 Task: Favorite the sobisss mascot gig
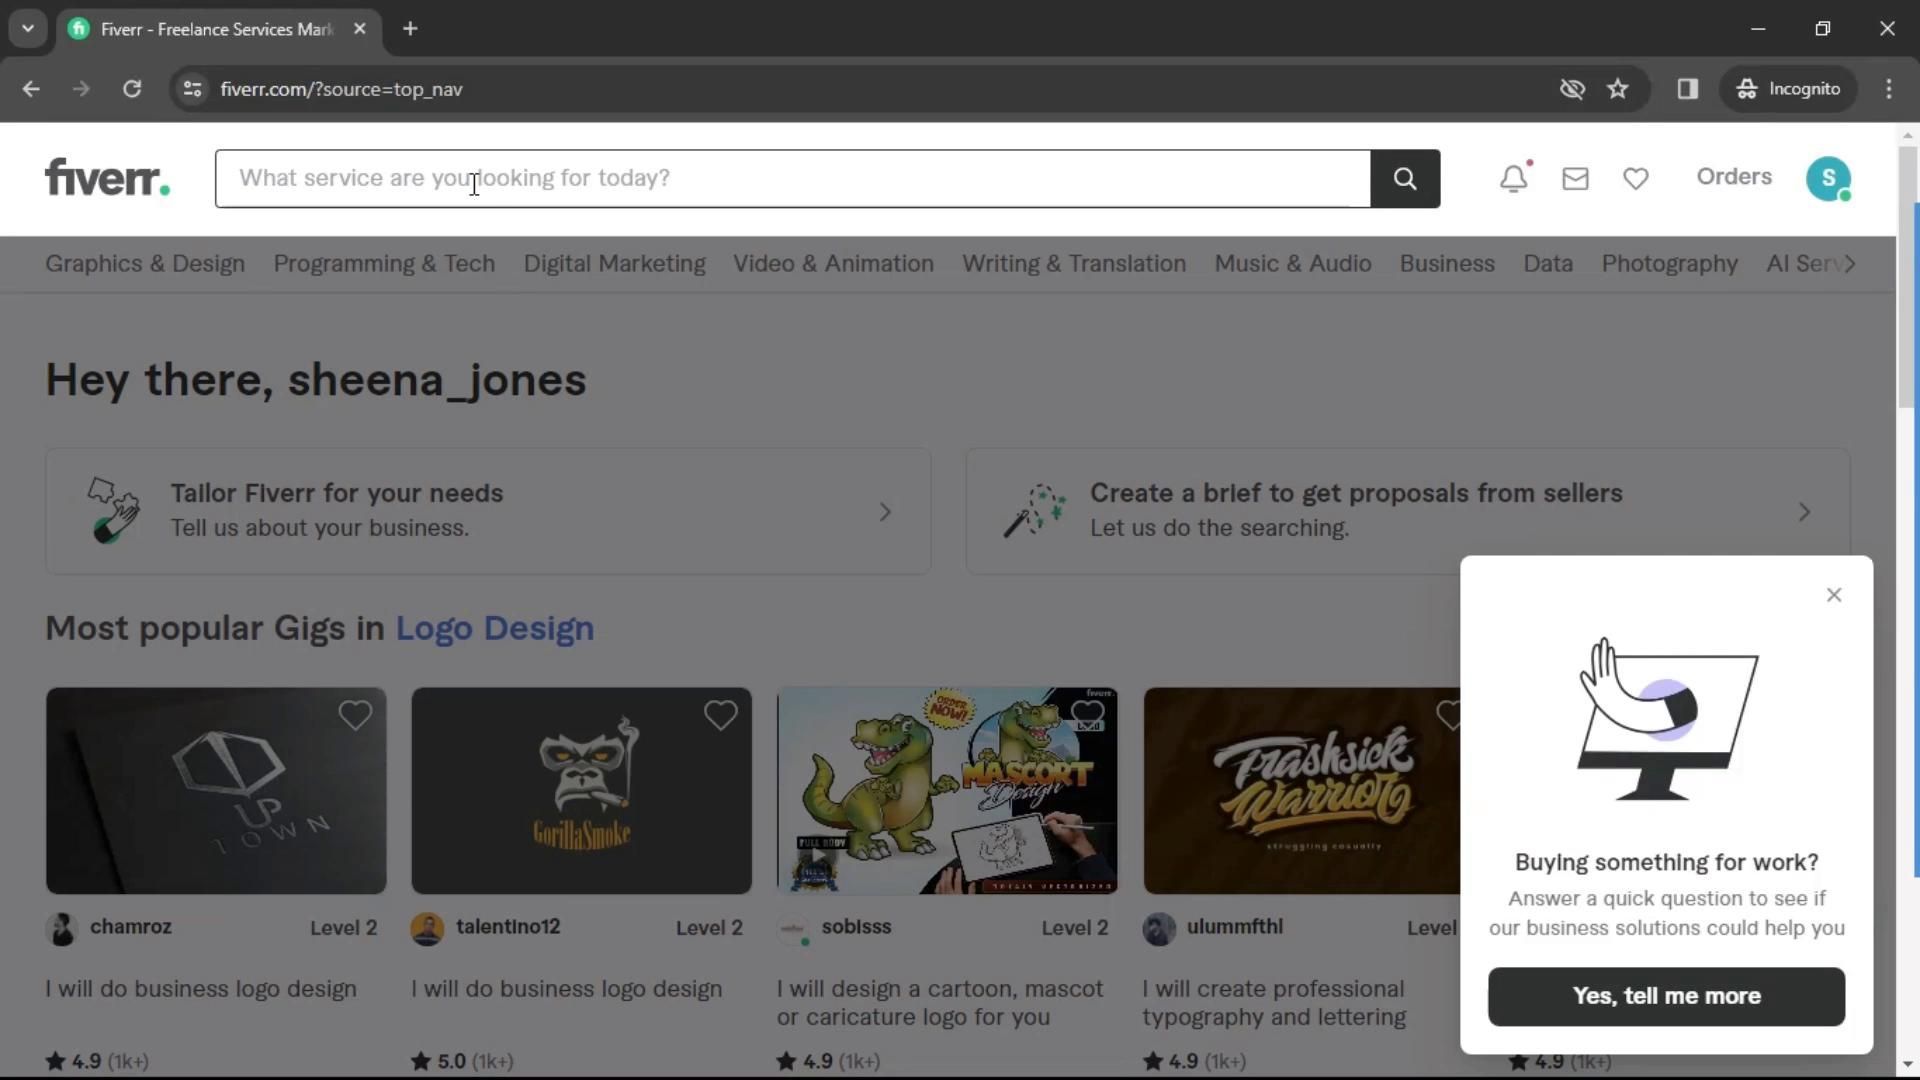tap(1087, 713)
